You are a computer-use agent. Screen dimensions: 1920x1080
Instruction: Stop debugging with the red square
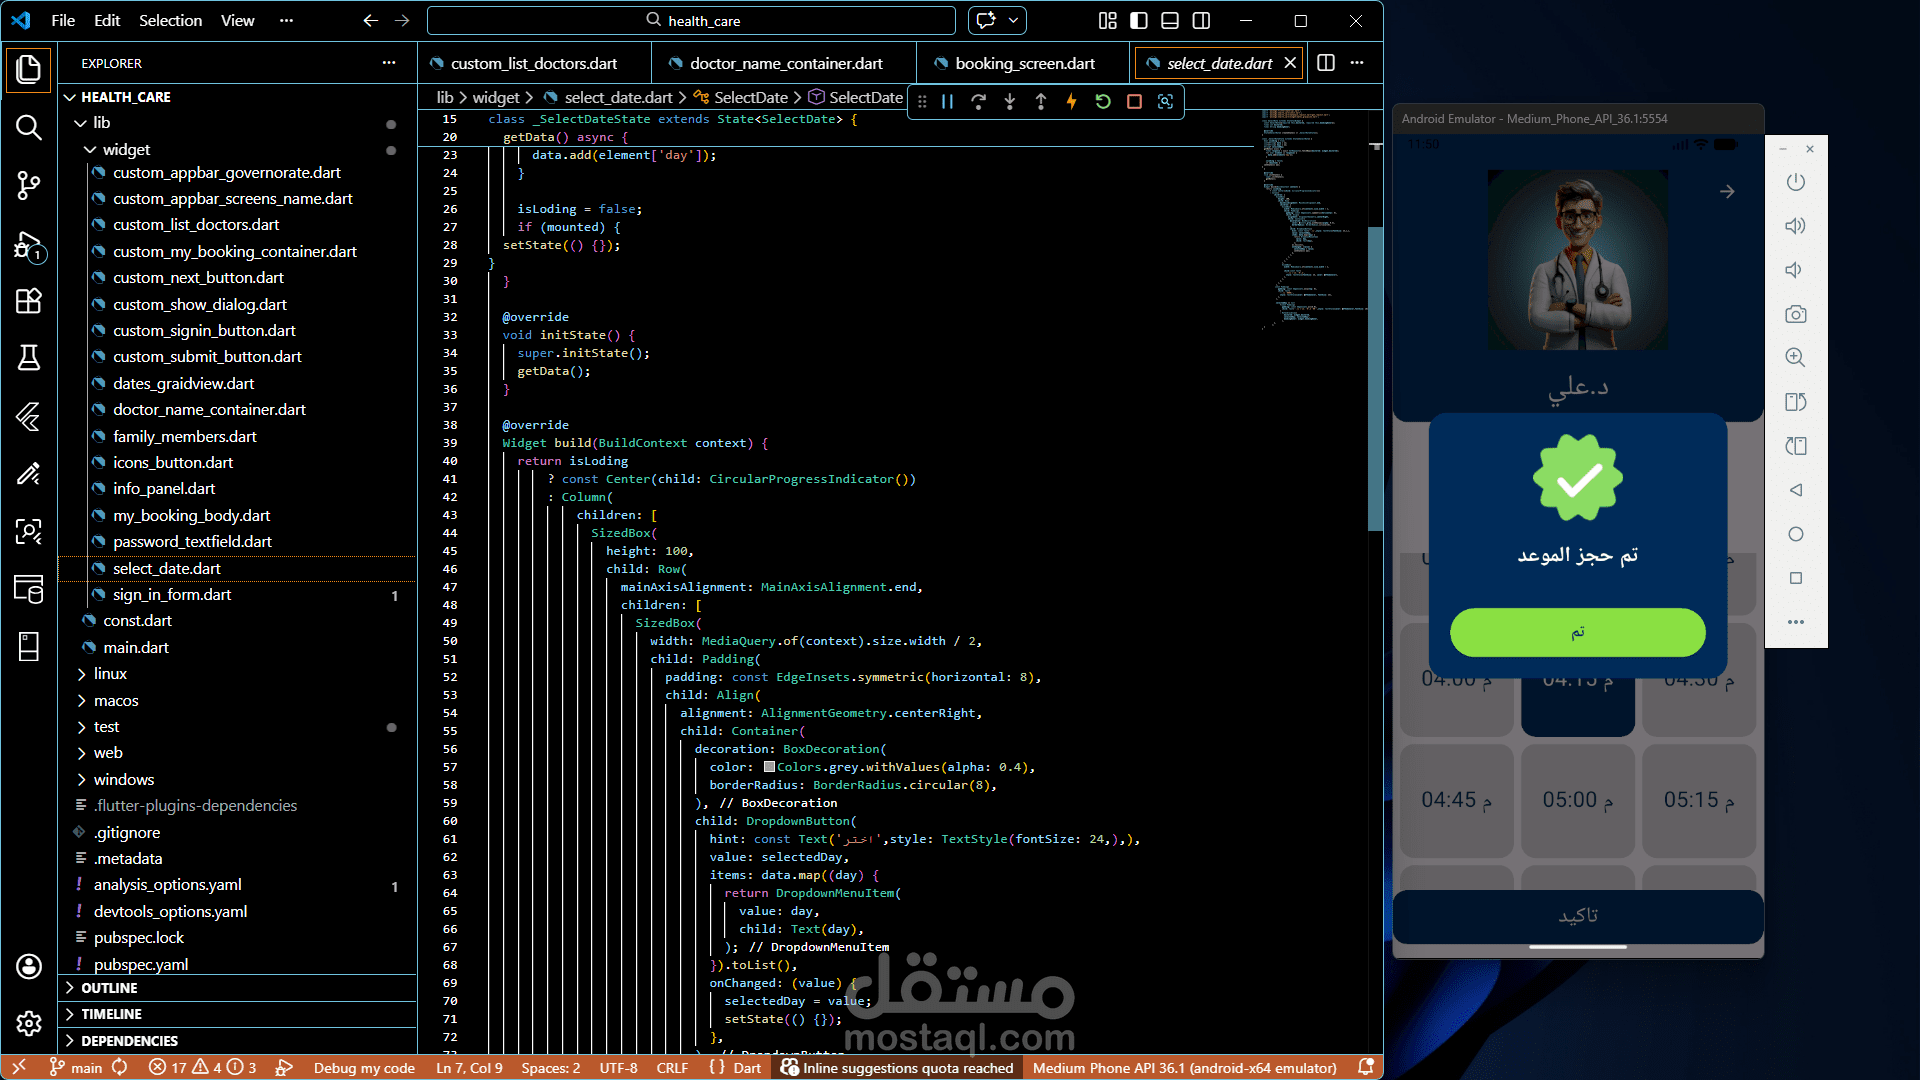coord(1134,101)
